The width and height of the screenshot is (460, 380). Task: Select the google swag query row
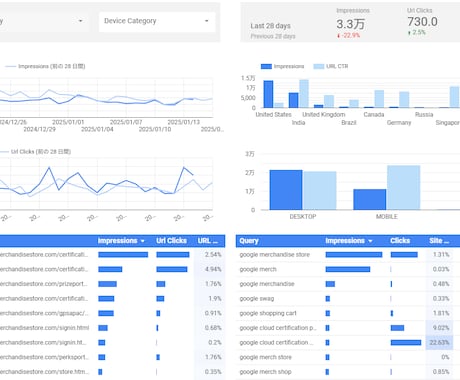point(347,299)
